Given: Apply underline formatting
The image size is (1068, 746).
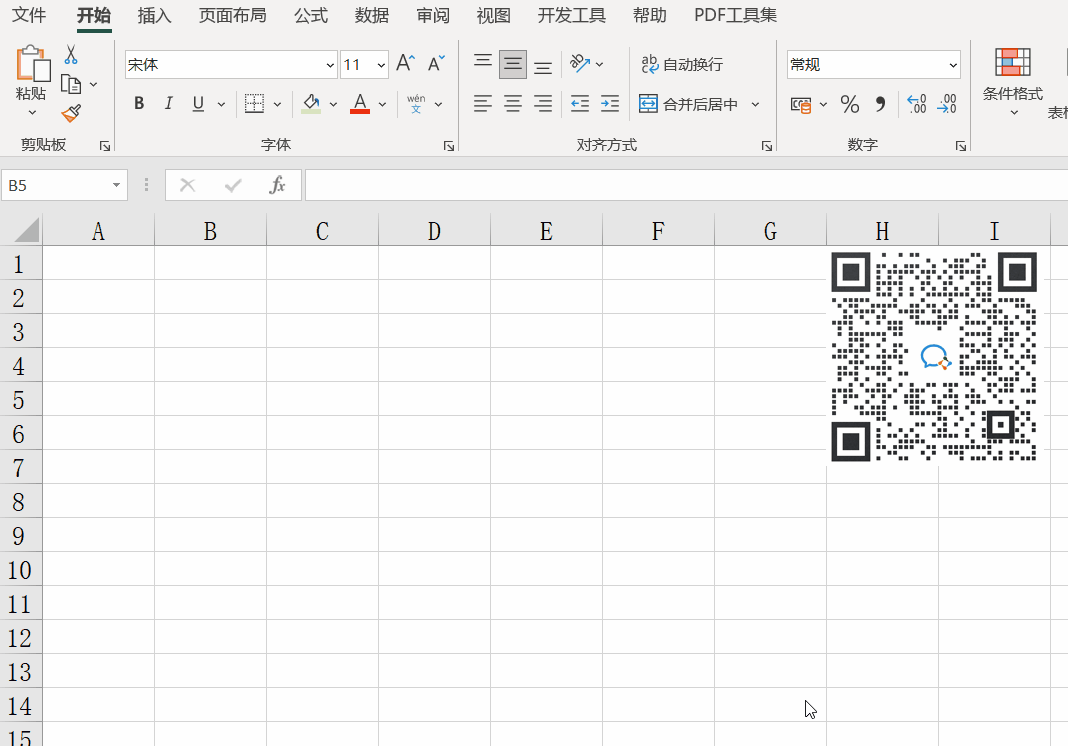Looking at the screenshot, I should 198,104.
